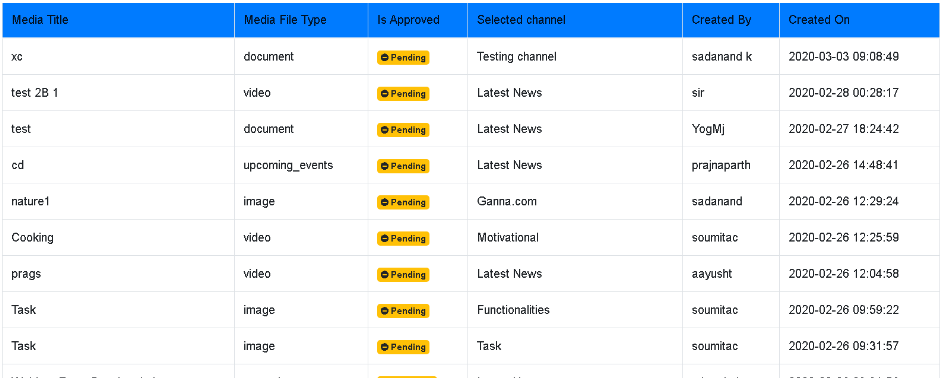Screen dimensions: 944x391
Task: Click the Functionalities channel cell
Action: point(513,310)
